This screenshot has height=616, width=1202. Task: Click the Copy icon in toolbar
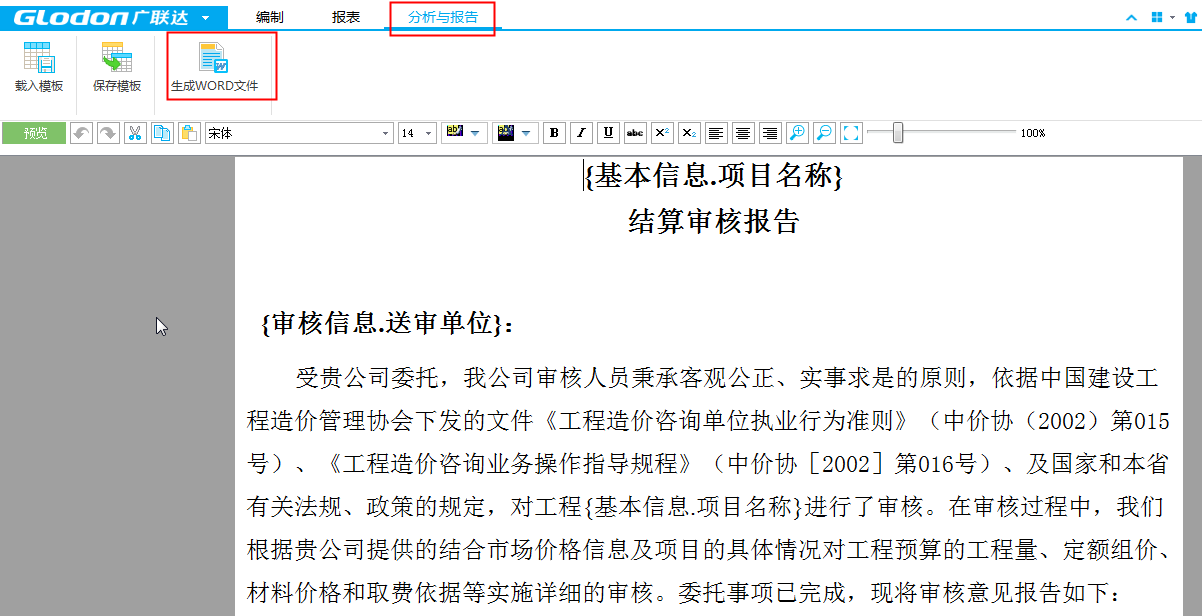162,133
